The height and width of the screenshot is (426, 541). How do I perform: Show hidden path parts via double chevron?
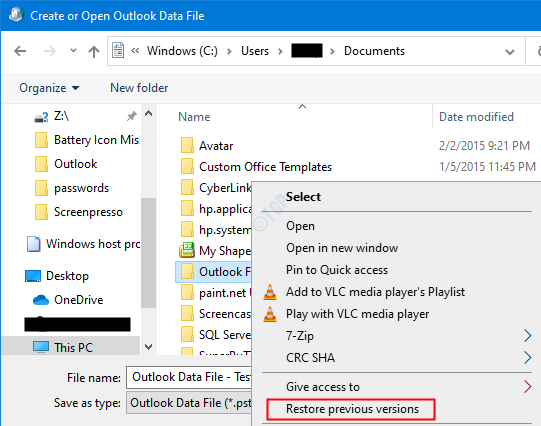coord(135,51)
